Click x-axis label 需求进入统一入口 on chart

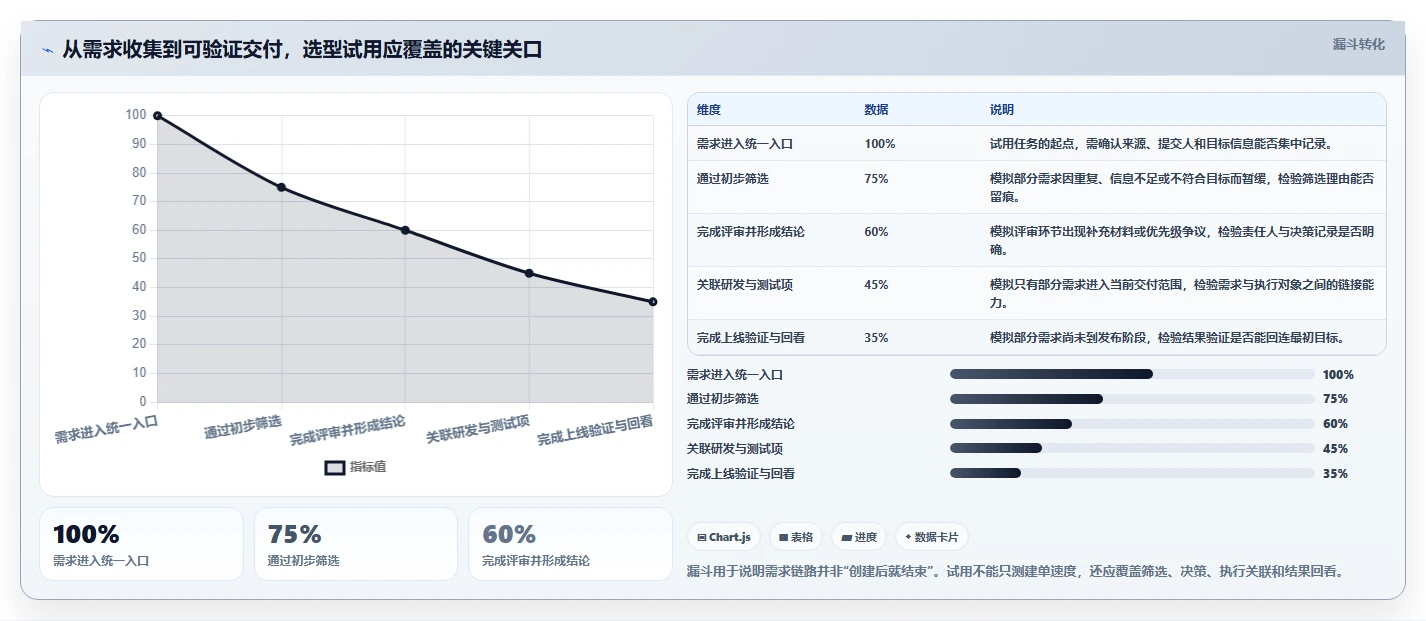pos(106,430)
